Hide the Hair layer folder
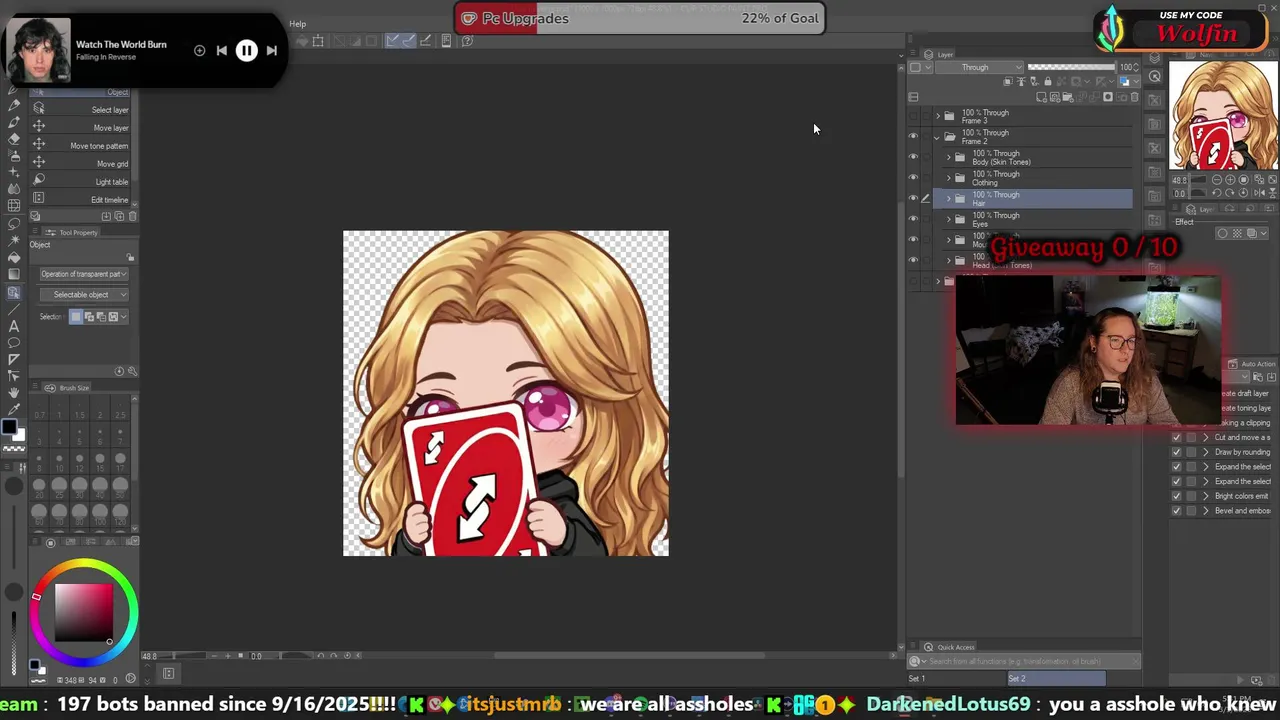The height and width of the screenshot is (720, 1280). [913, 198]
